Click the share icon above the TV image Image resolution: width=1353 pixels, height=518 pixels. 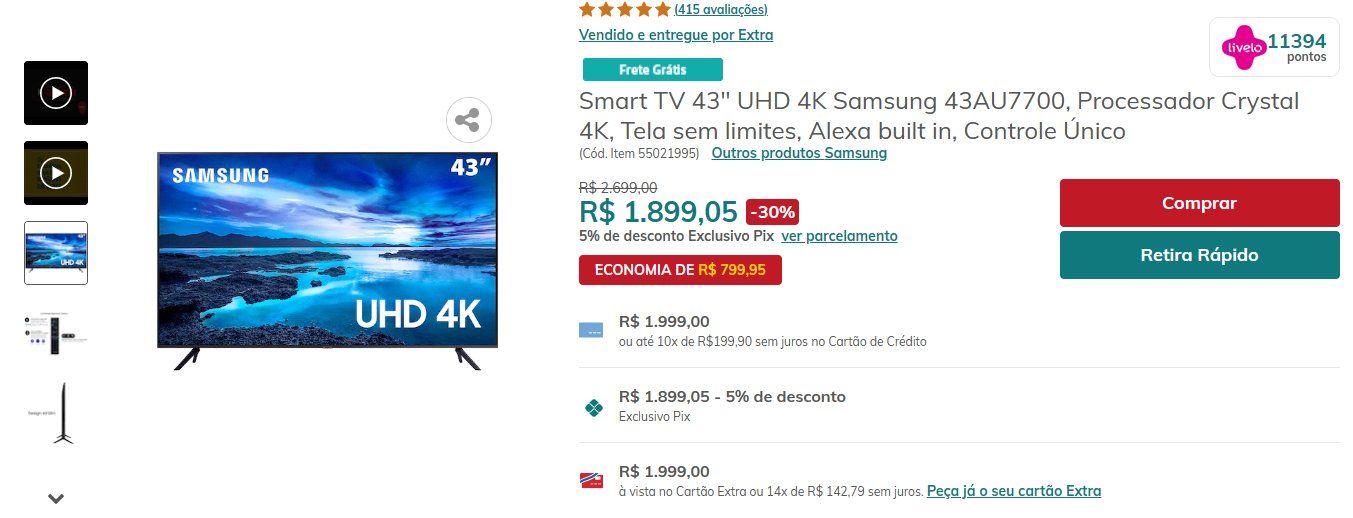point(468,121)
